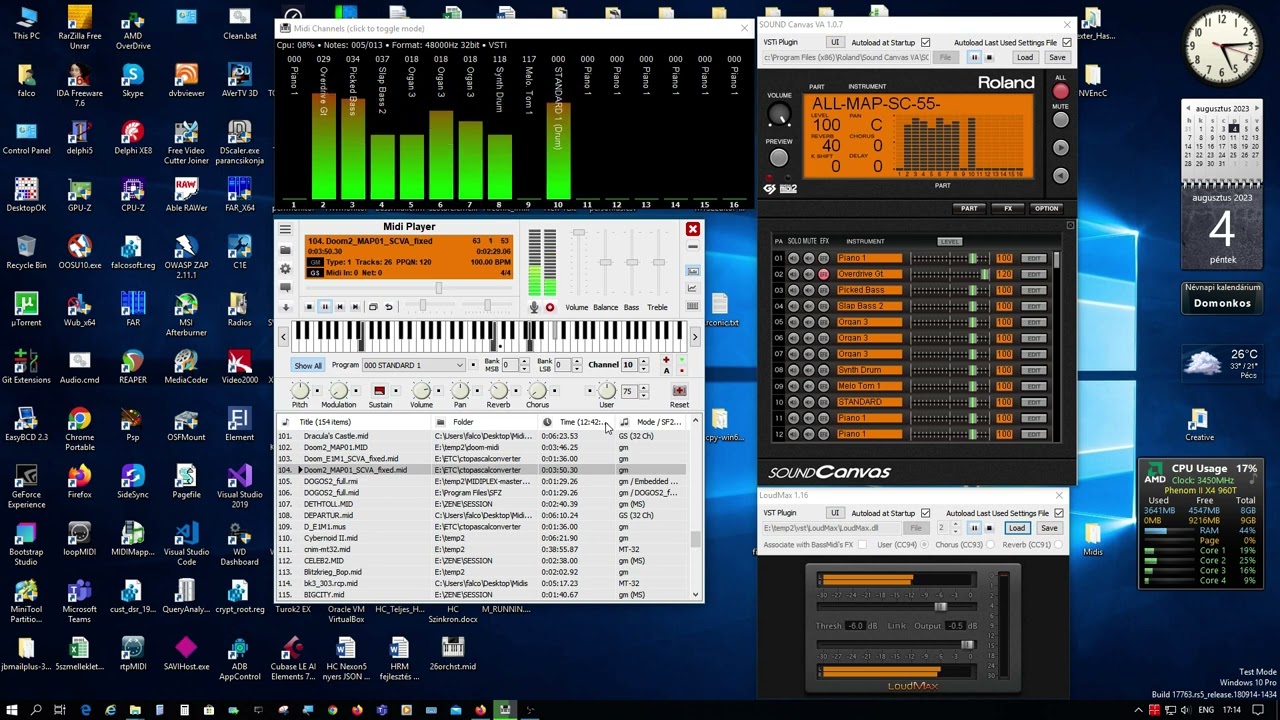This screenshot has height=720, width=1280.
Task: Start recording with red record button
Action: coord(549,307)
